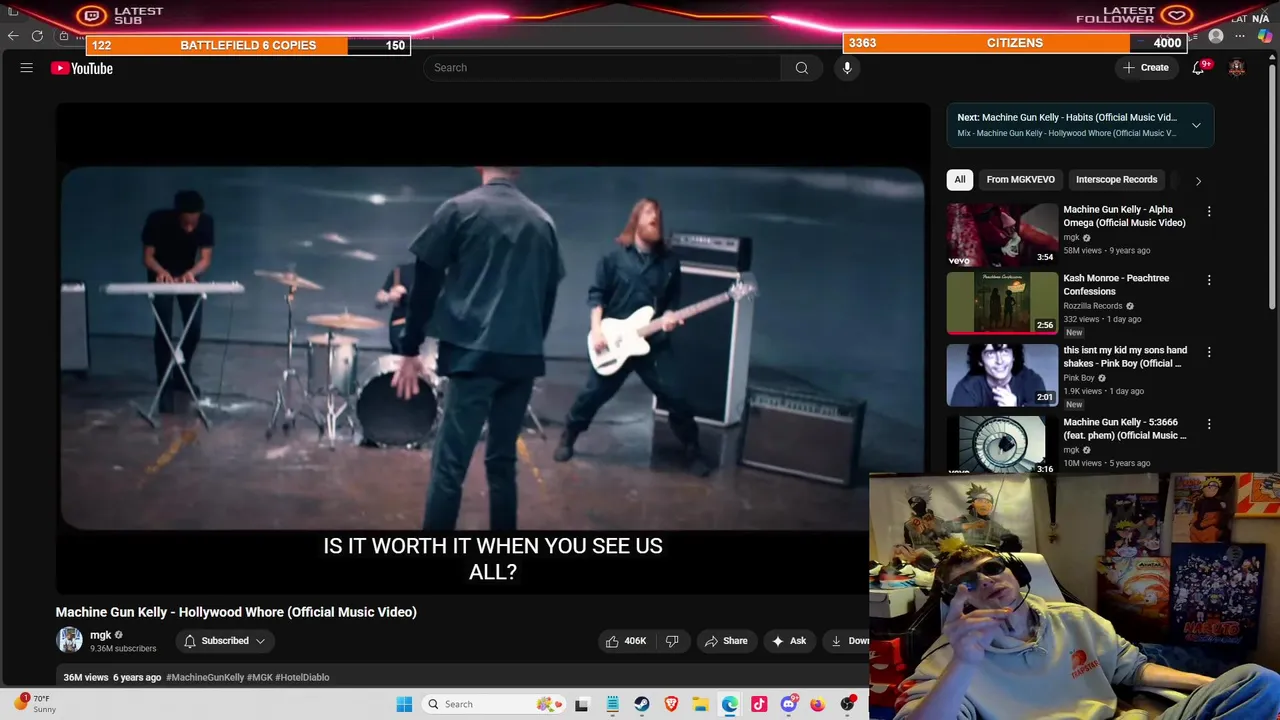
Task: Launch Steam from the taskbar
Action: pos(642,704)
